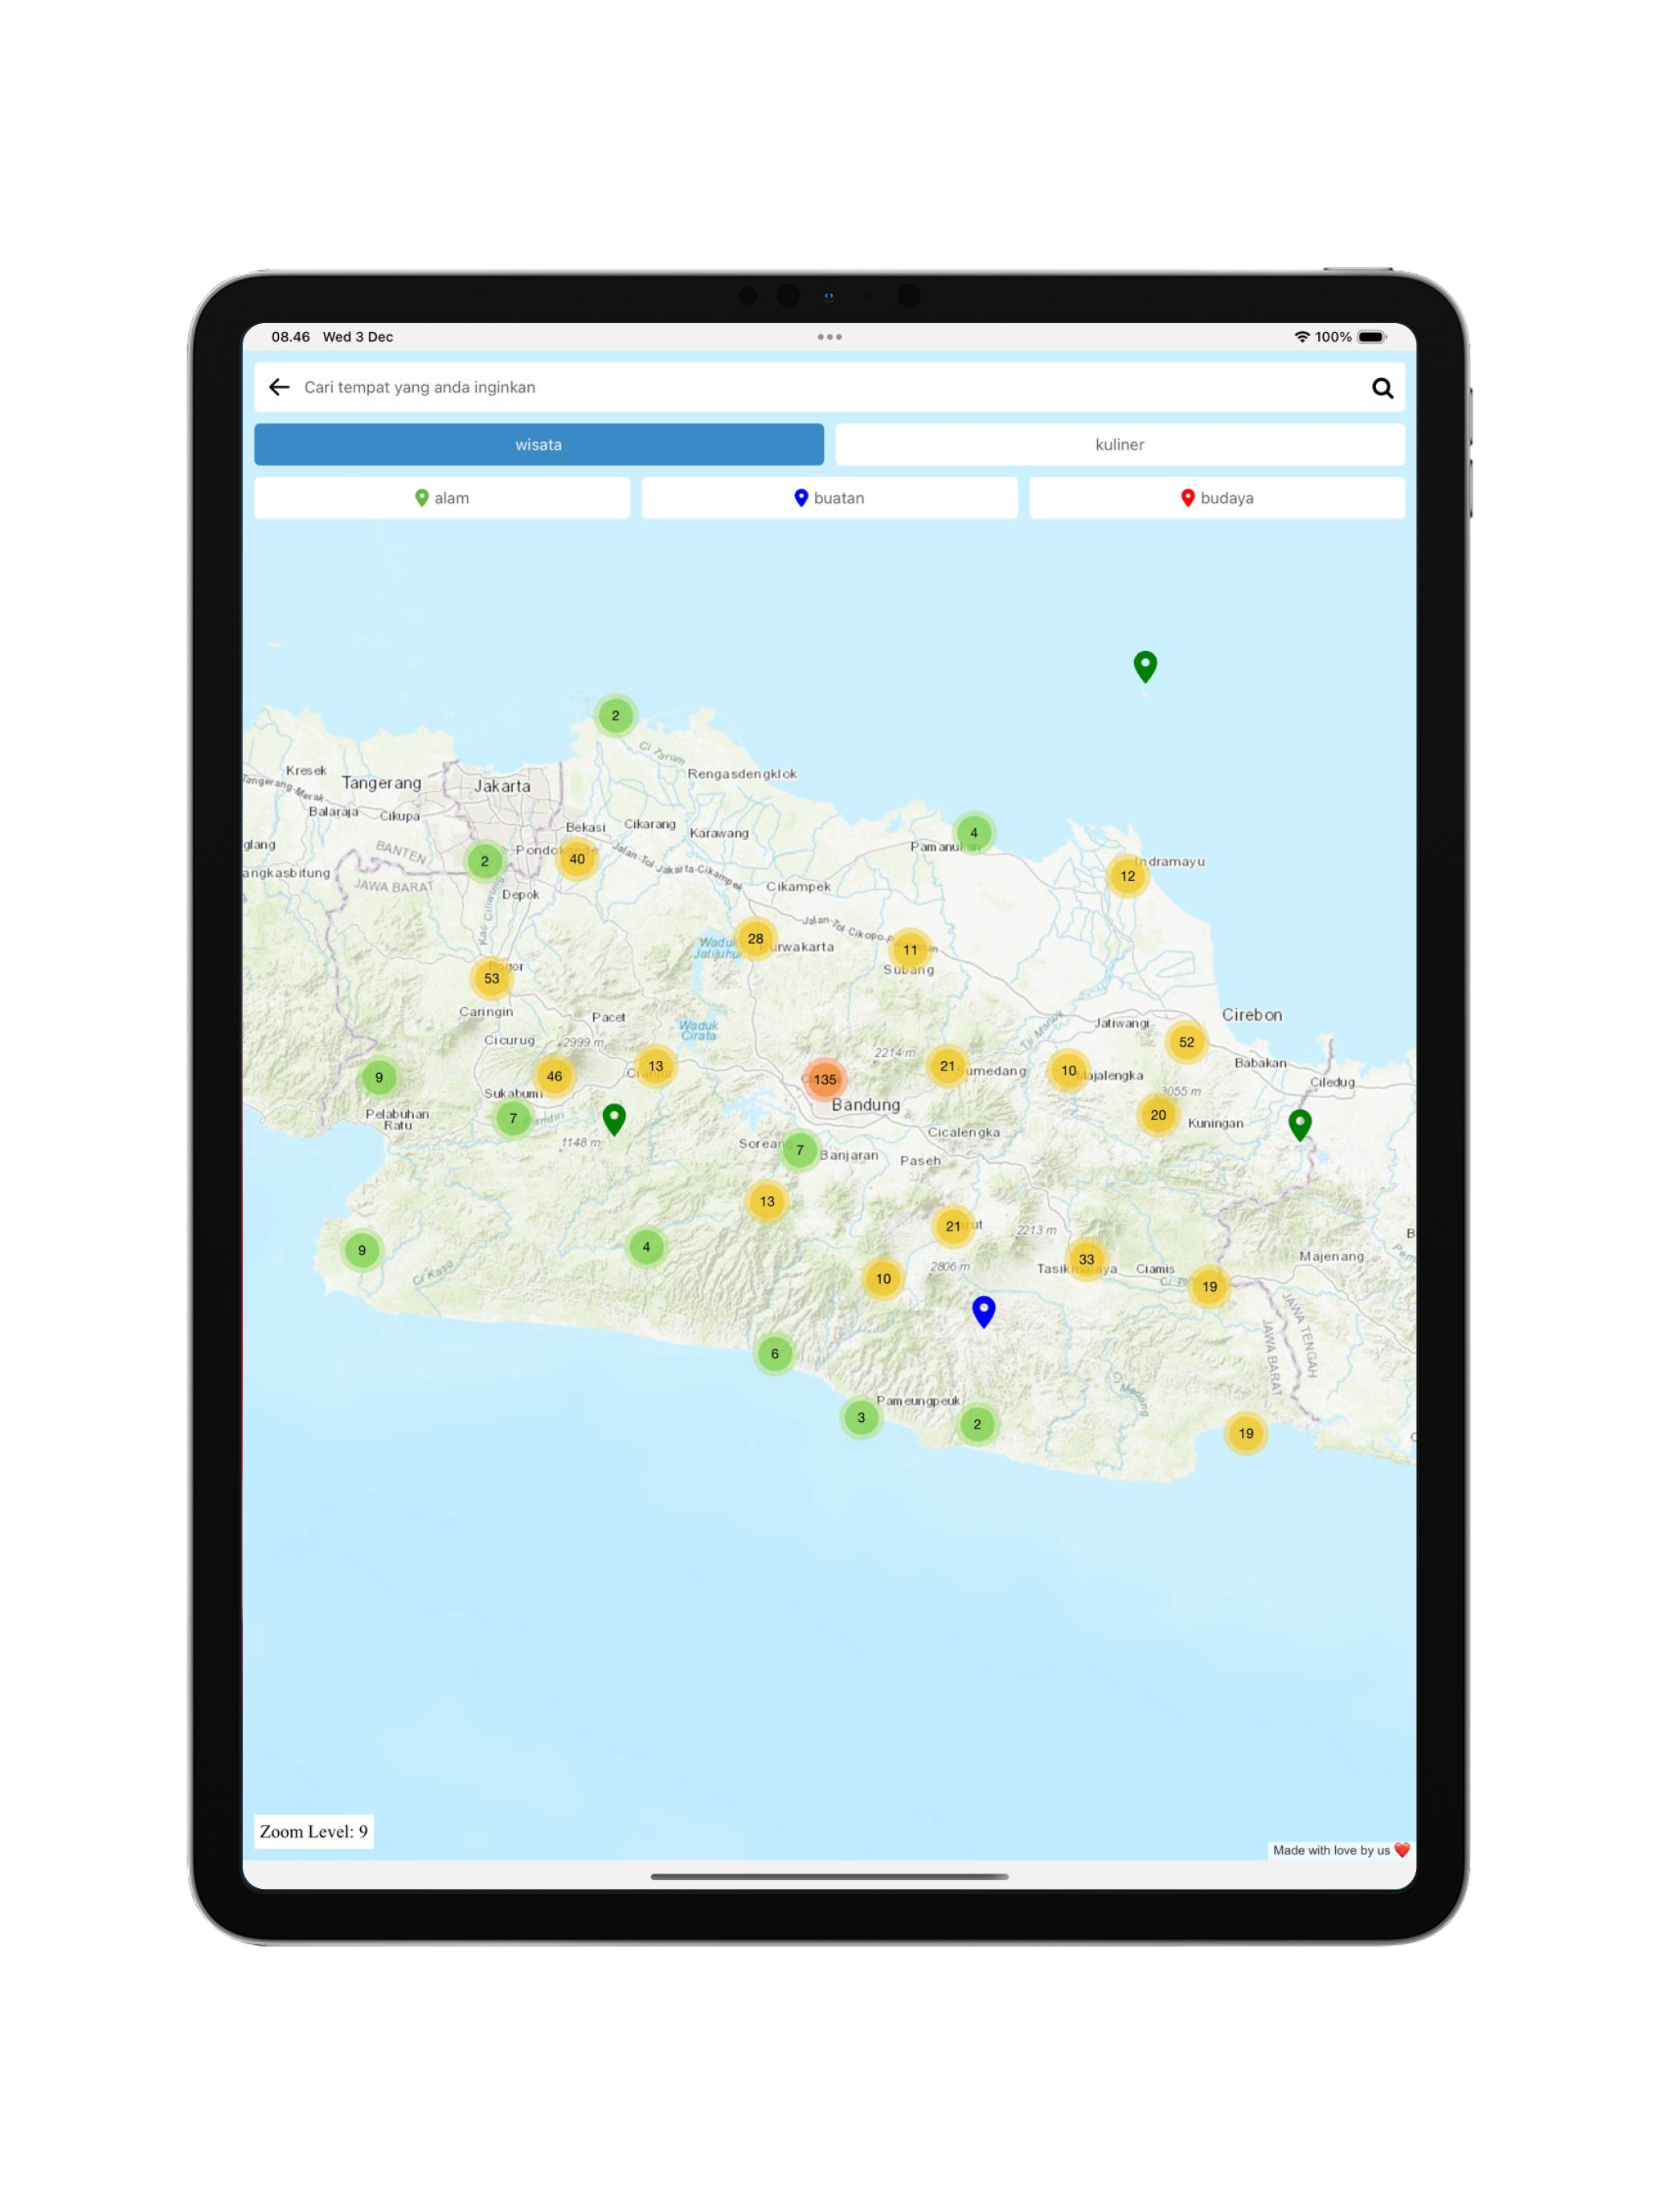Open the 6 cluster on south coast
Screen dimensions: 1659x2212
[774, 1354]
